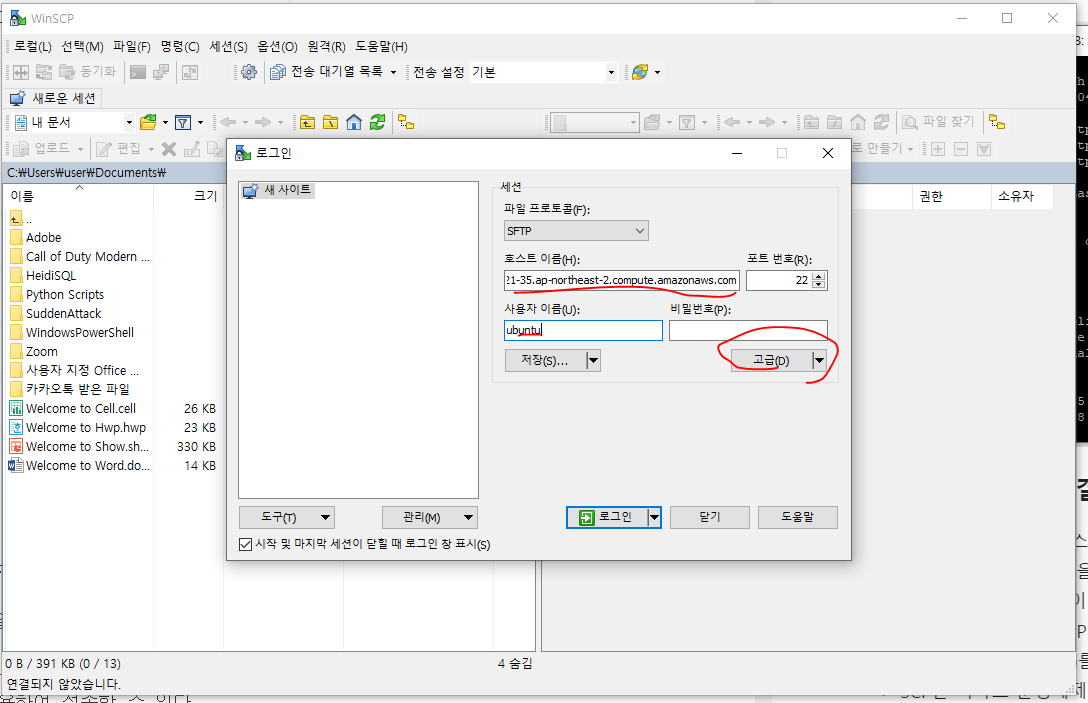
Task: Open the 옵션(O) menu
Action: tap(278, 46)
